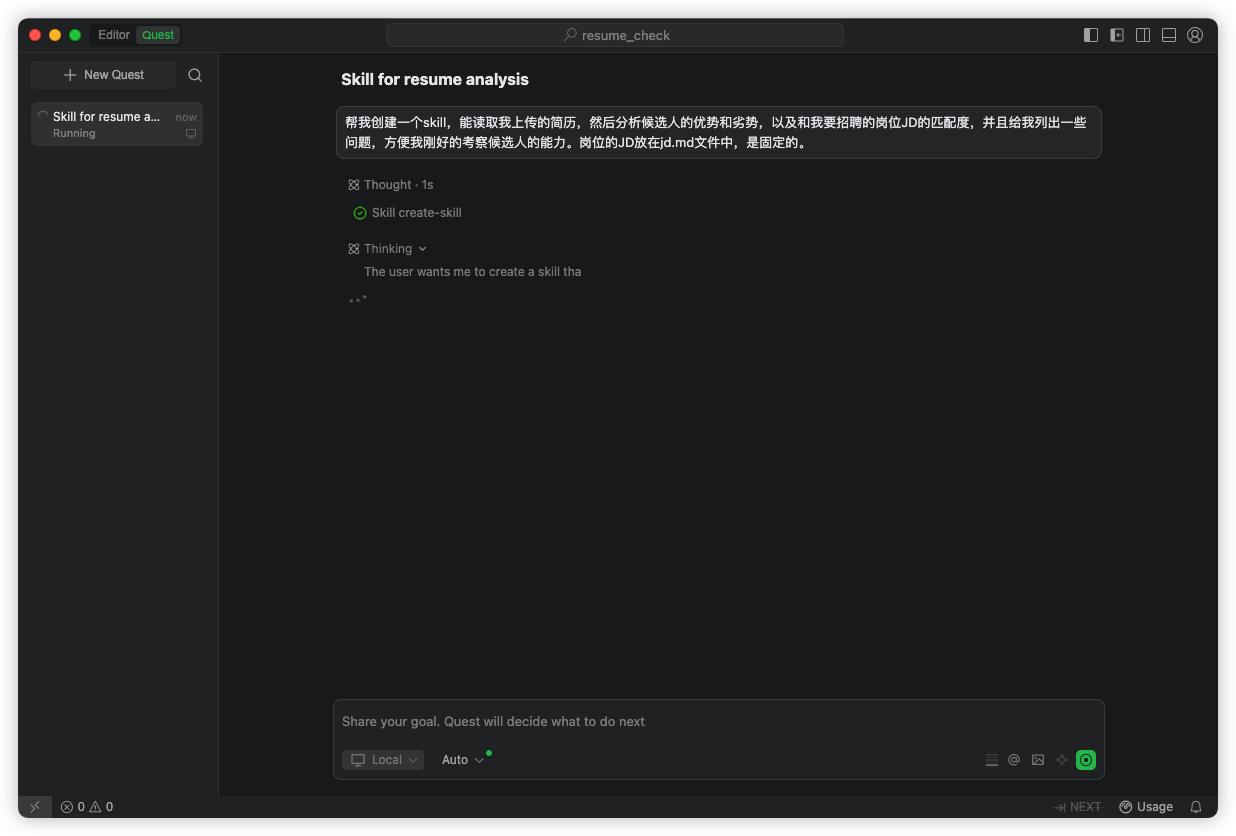This screenshot has height=836, width=1236.
Task: Toggle the bottom panel layout
Action: 1169,35
